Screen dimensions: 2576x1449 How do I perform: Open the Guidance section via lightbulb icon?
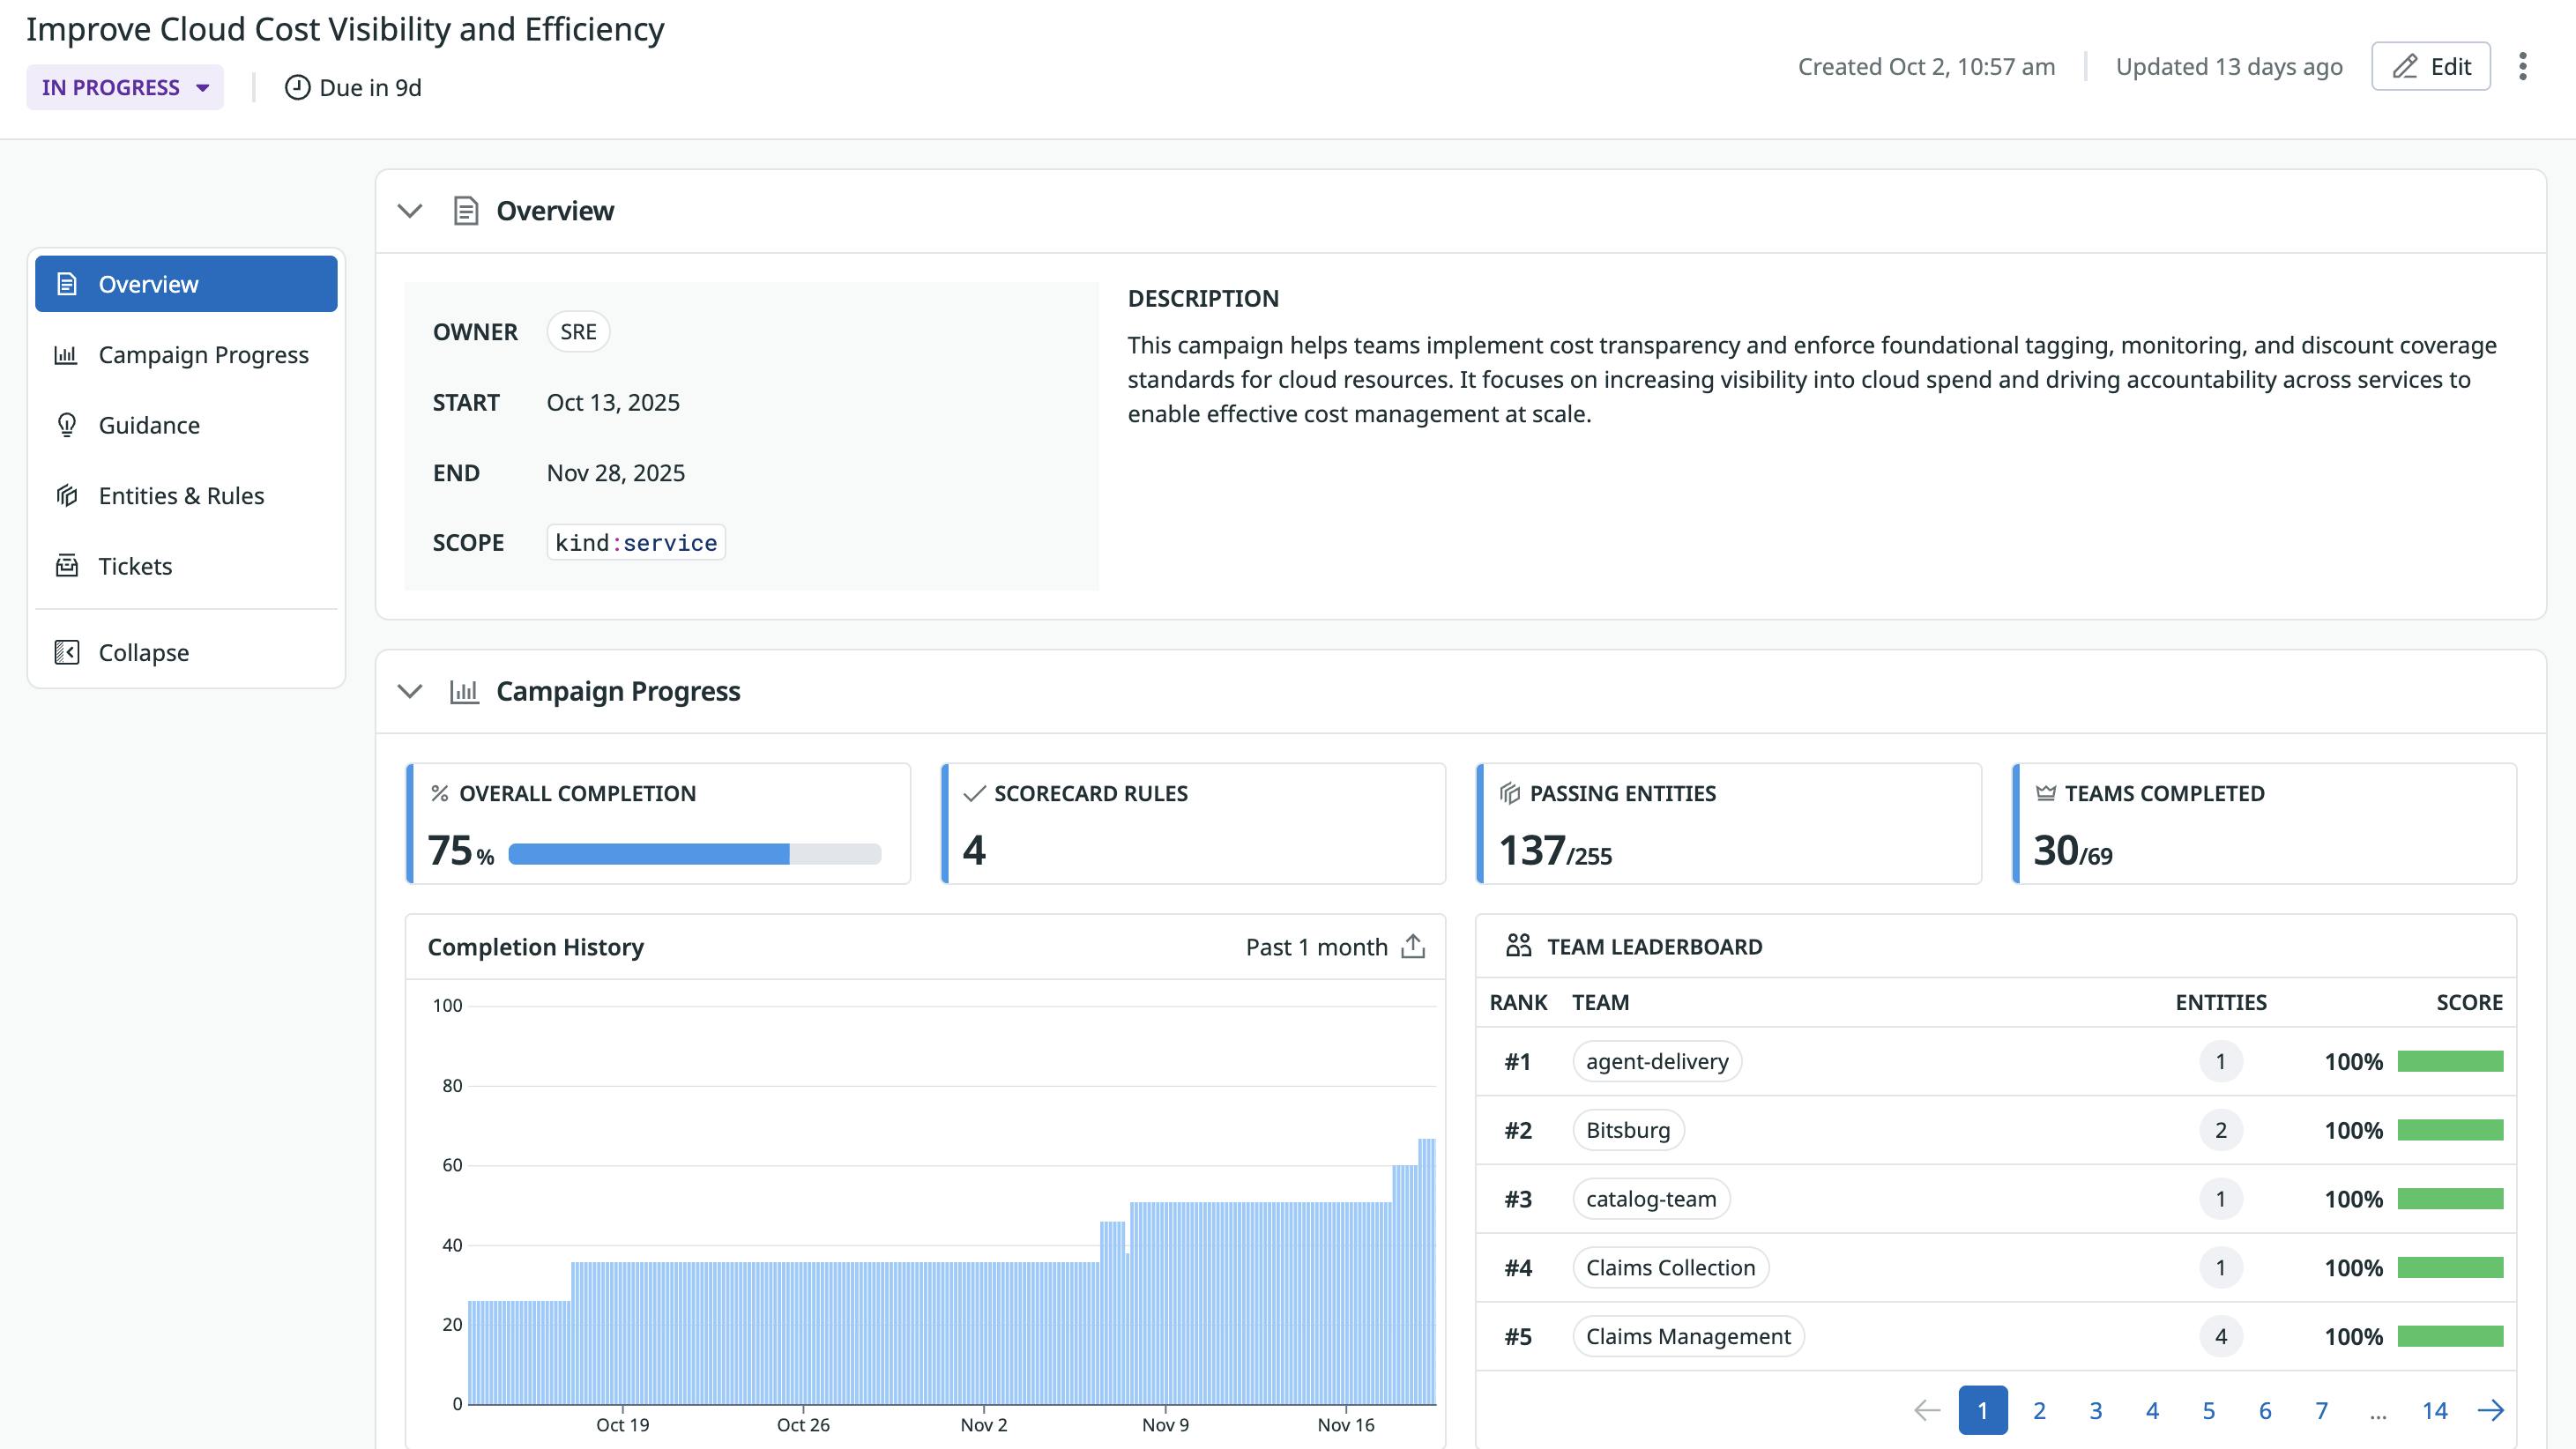click(x=66, y=425)
